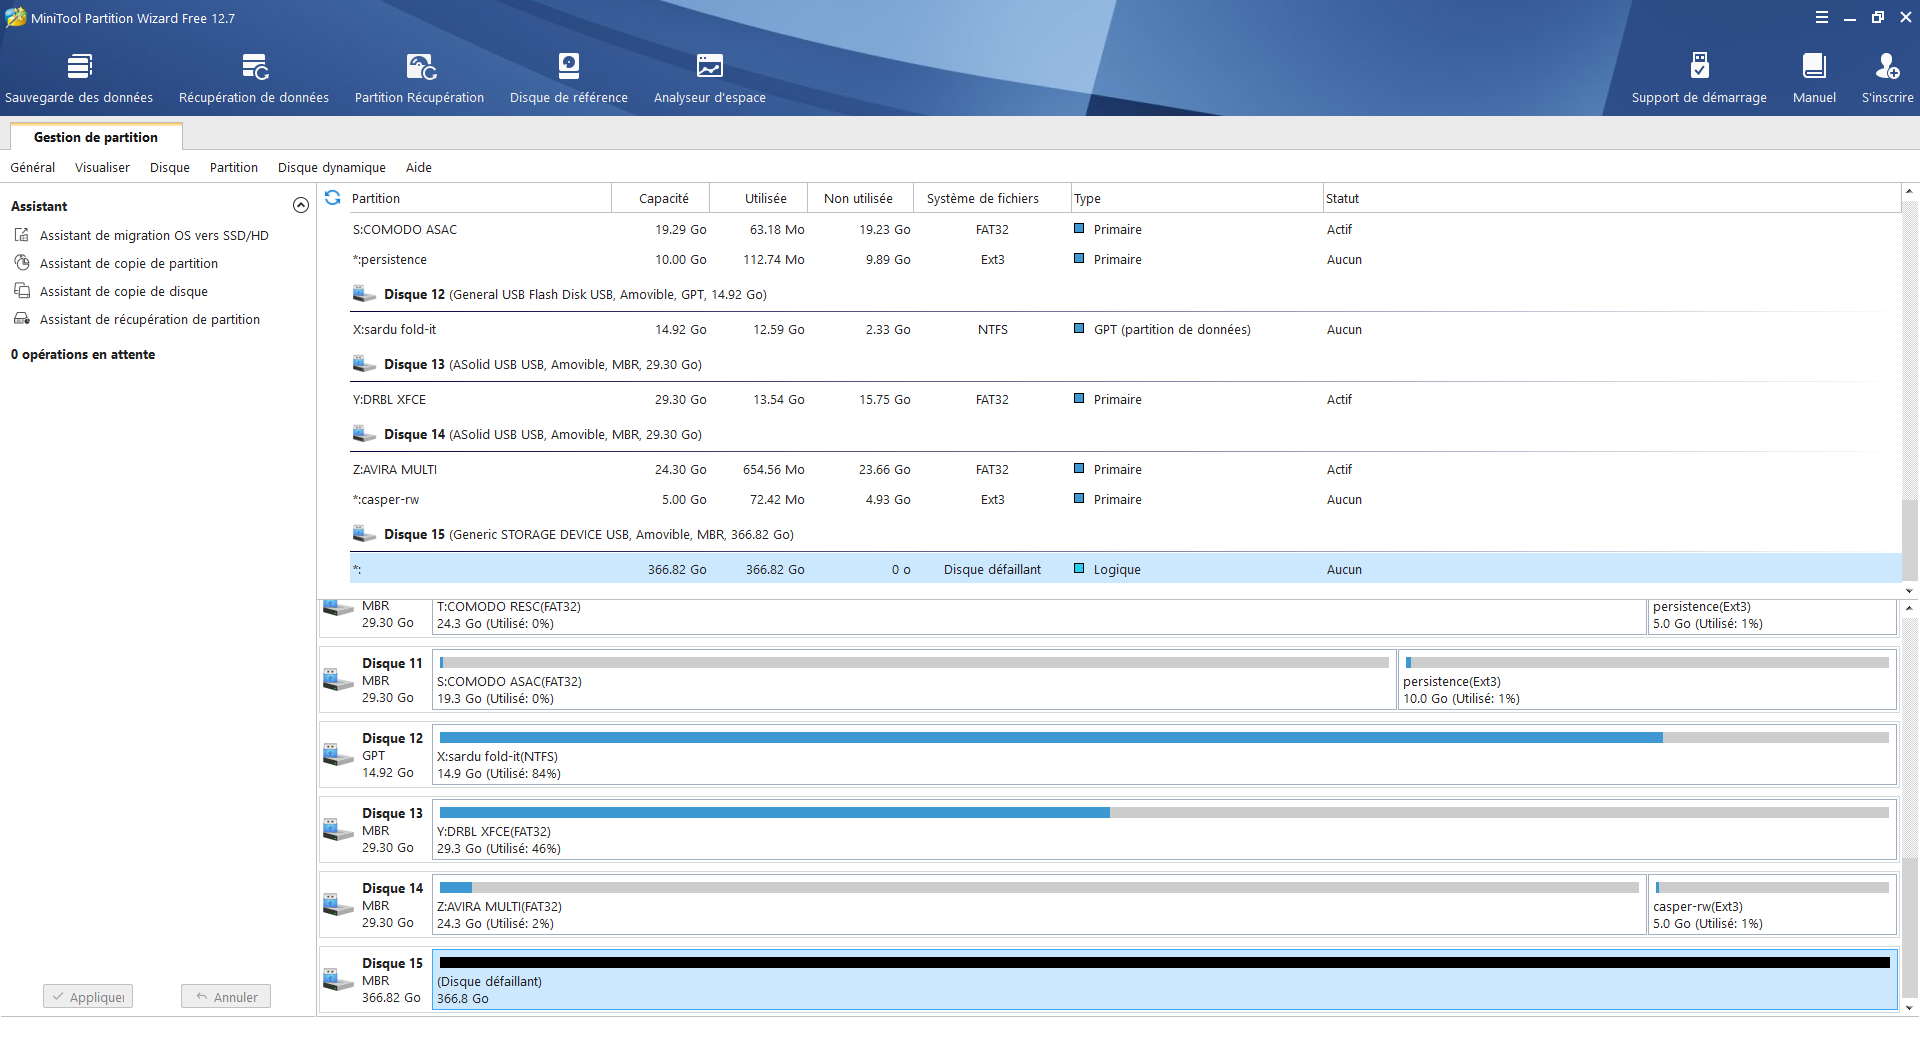Click Disque 14 drive icon in disk map

click(x=338, y=905)
